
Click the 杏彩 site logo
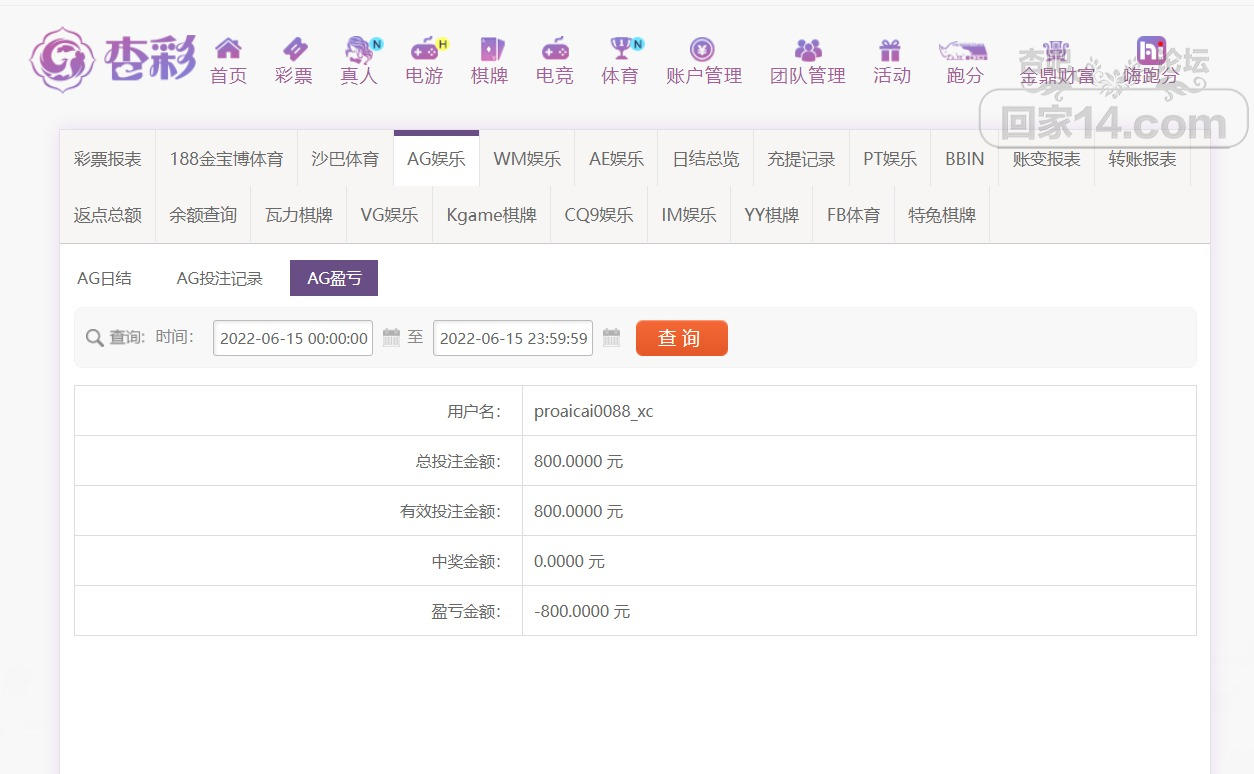[x=113, y=59]
